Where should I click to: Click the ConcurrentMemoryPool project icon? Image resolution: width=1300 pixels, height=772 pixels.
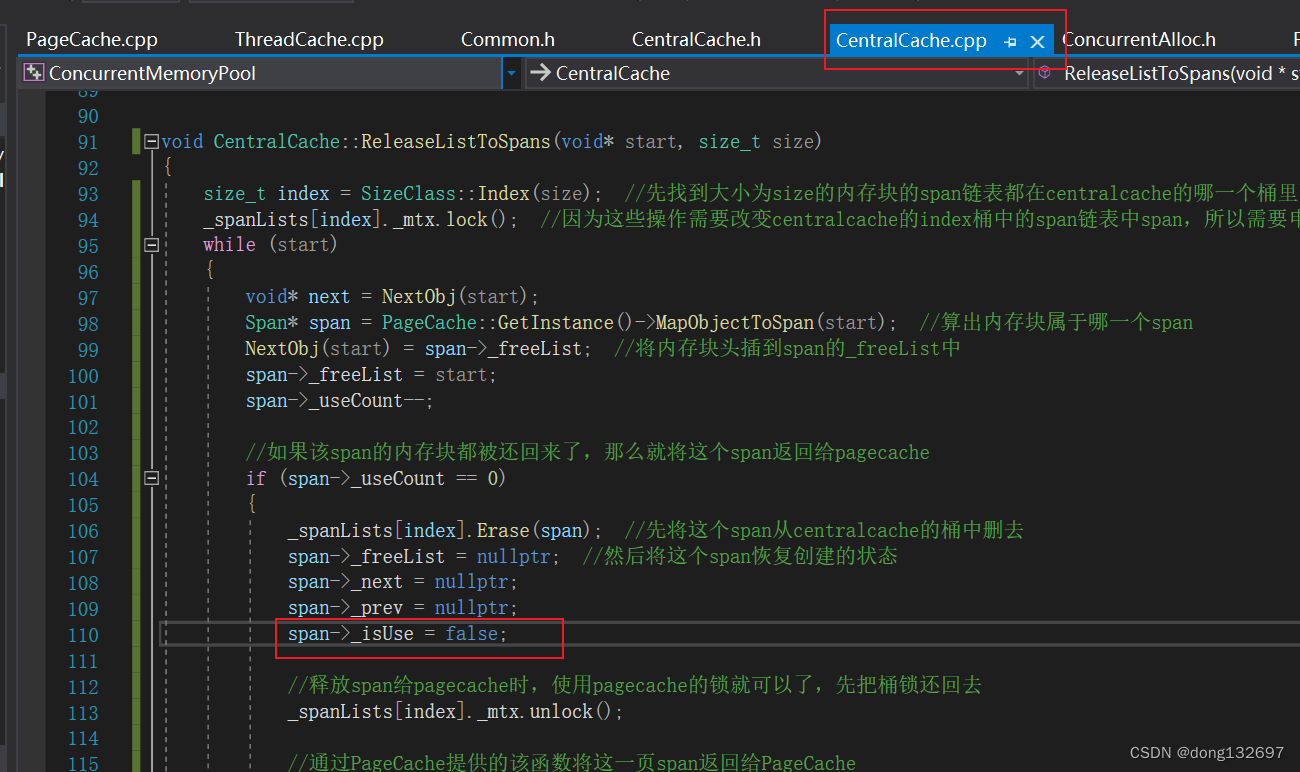click(x=34, y=73)
